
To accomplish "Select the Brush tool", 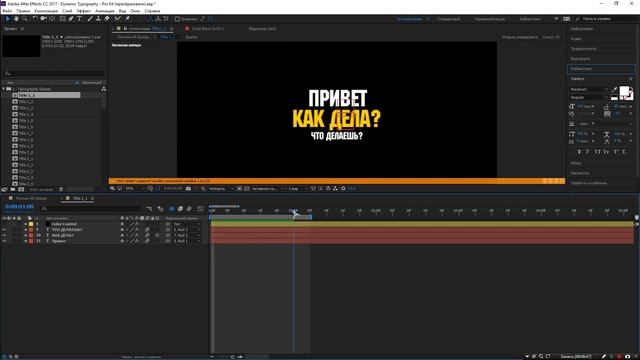I will [90, 19].
